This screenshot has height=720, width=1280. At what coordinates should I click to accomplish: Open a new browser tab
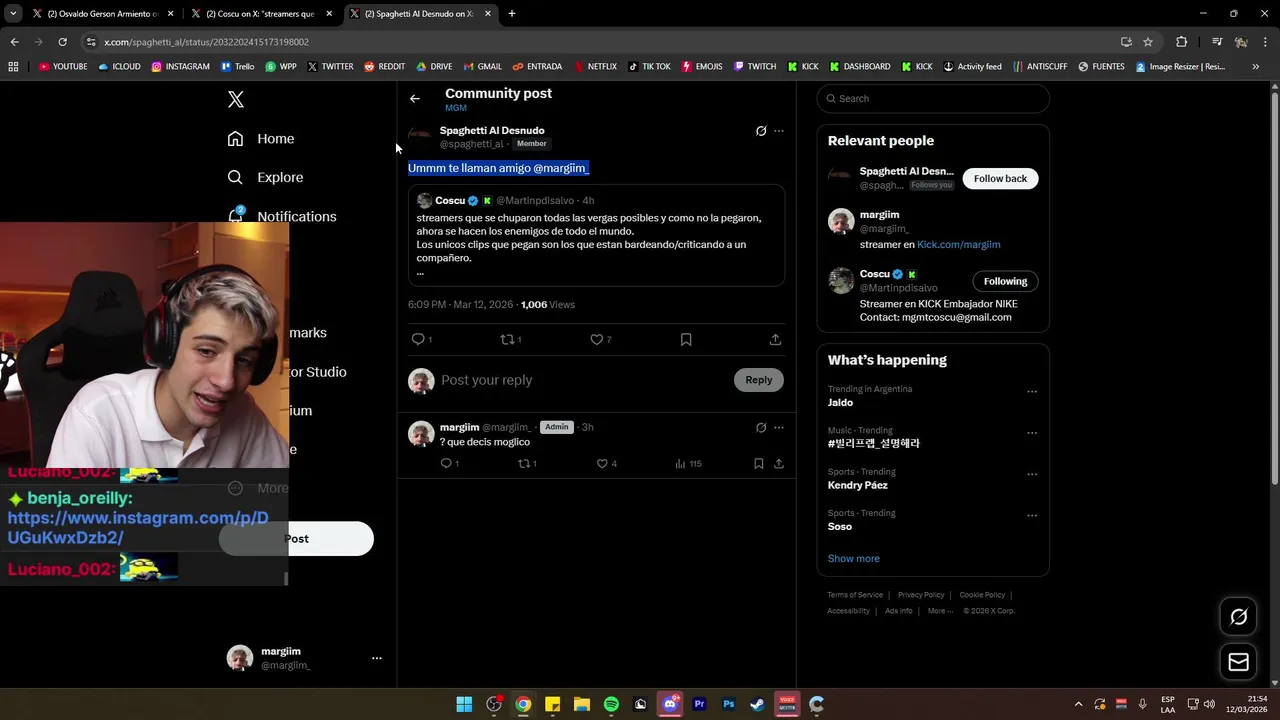pyautogui.click(x=512, y=14)
